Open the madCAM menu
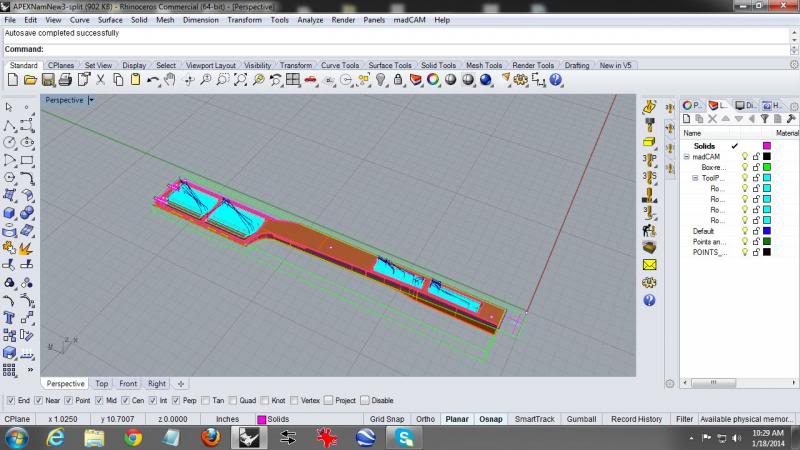Viewport: 800px width, 450px height. 409,20
